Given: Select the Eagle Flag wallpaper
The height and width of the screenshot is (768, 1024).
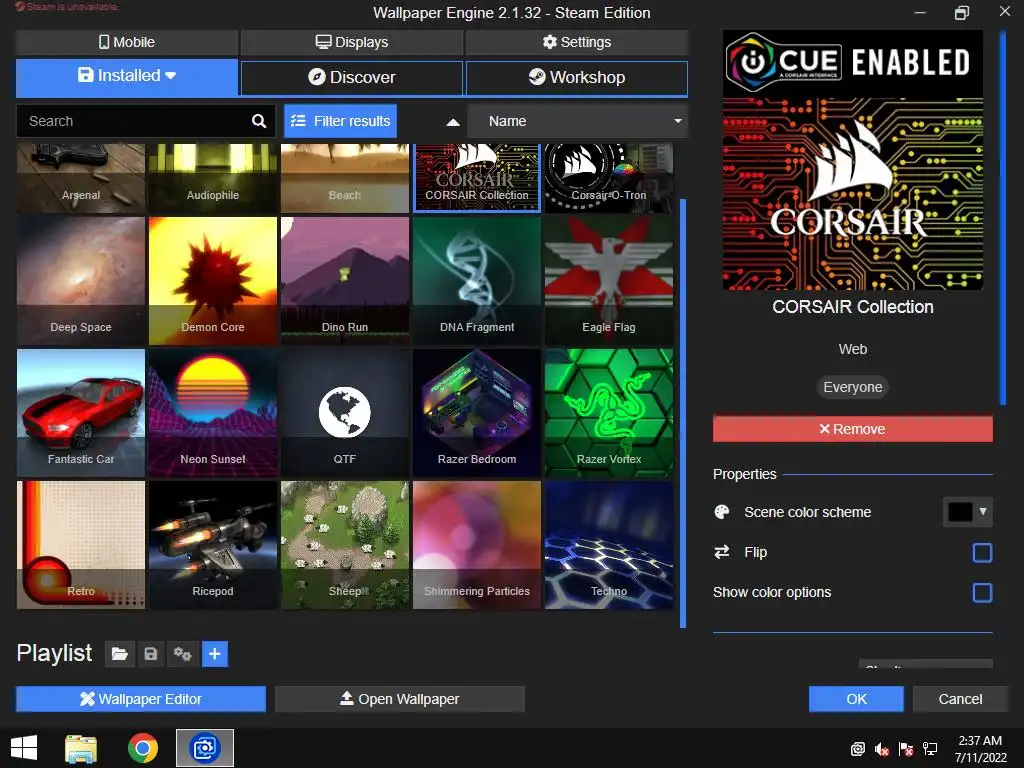Looking at the screenshot, I should point(609,281).
